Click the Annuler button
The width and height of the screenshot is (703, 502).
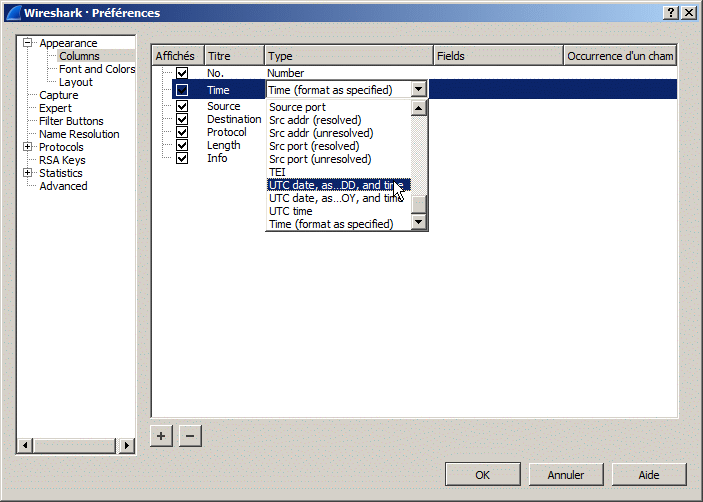pyautogui.click(x=565, y=474)
